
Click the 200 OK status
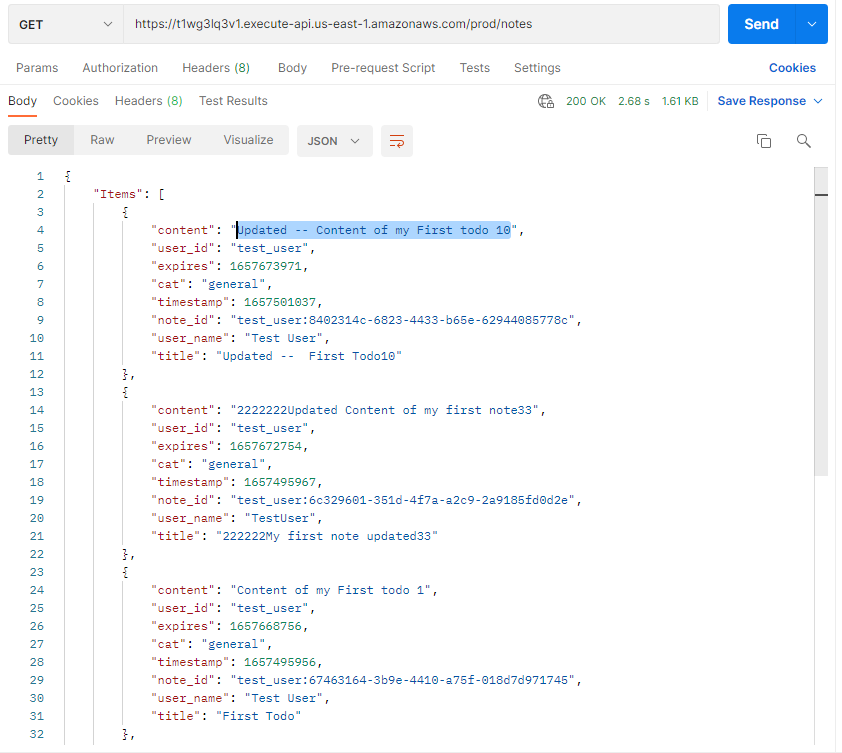pos(586,101)
